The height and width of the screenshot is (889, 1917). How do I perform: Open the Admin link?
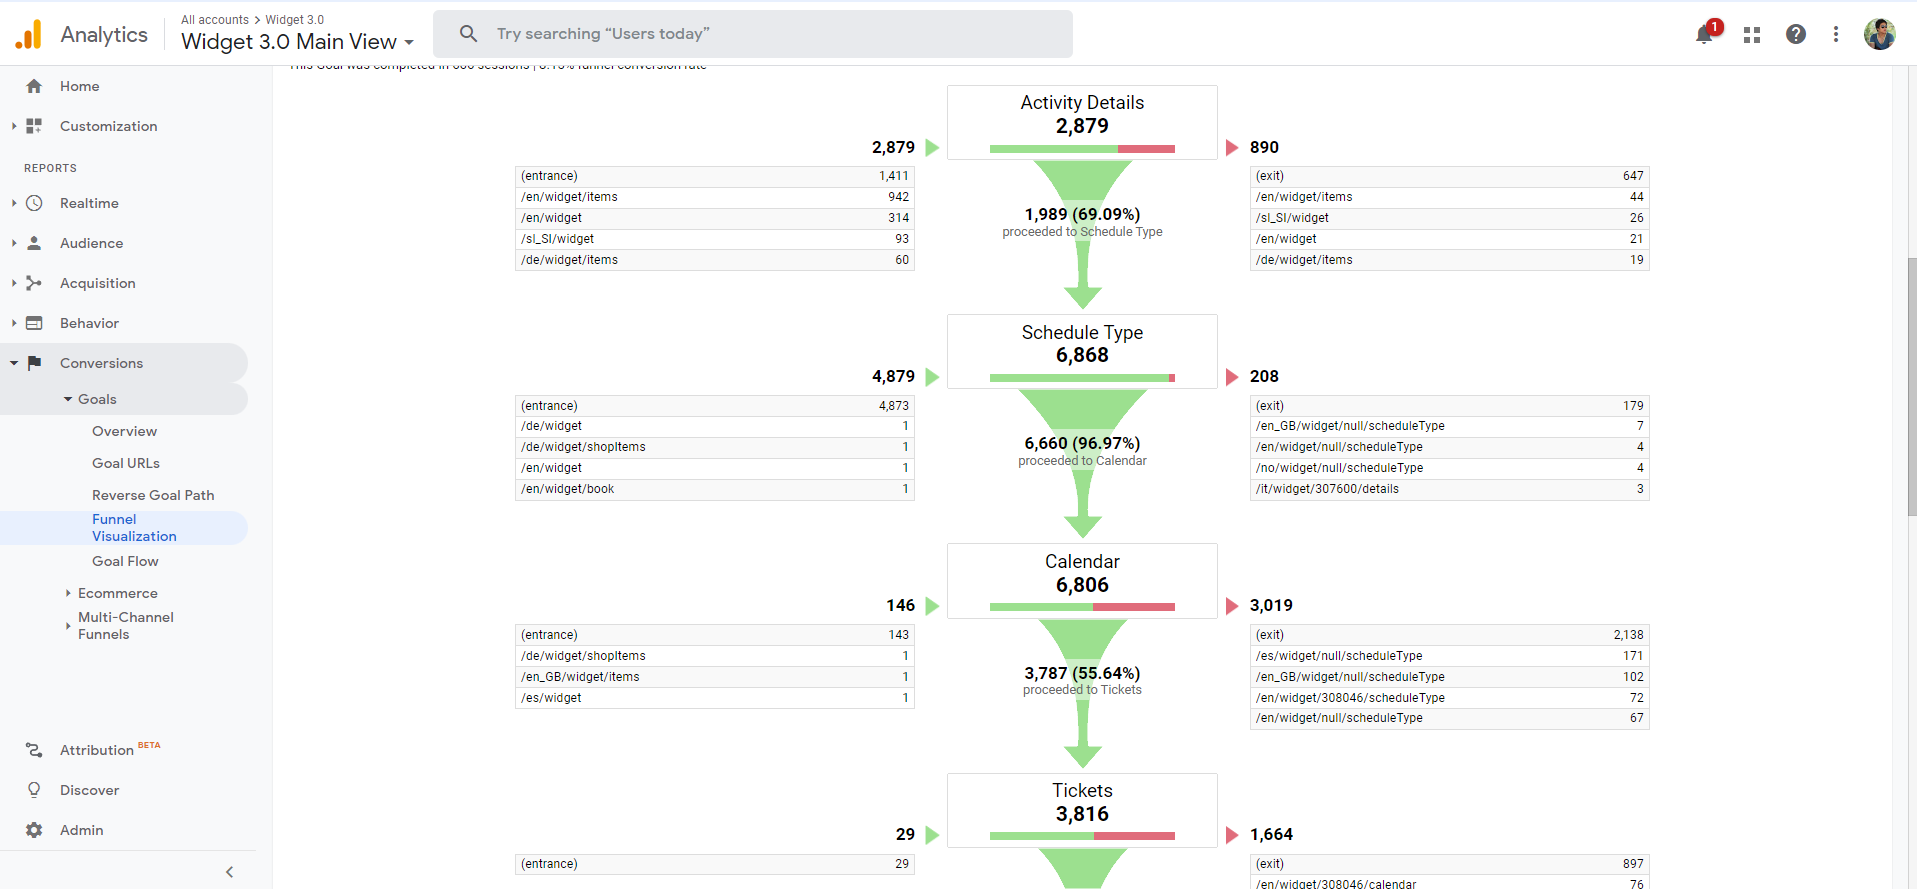click(x=81, y=830)
